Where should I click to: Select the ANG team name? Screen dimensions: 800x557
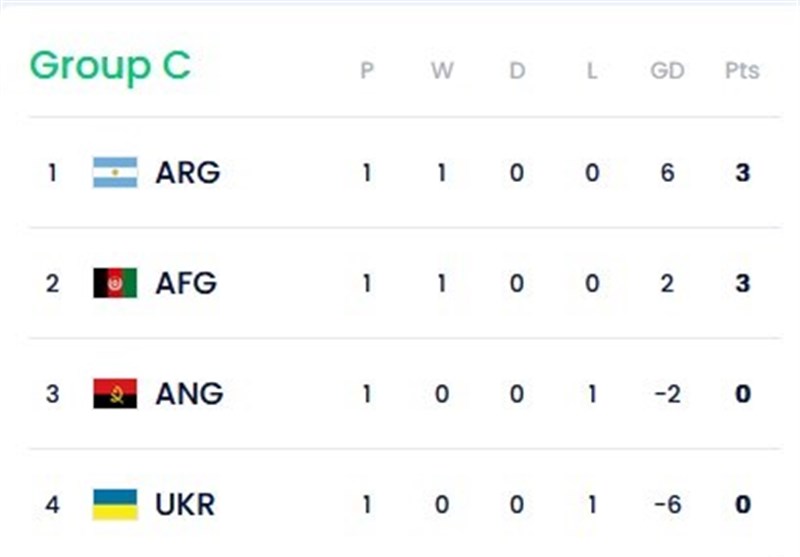pyautogui.click(x=188, y=394)
